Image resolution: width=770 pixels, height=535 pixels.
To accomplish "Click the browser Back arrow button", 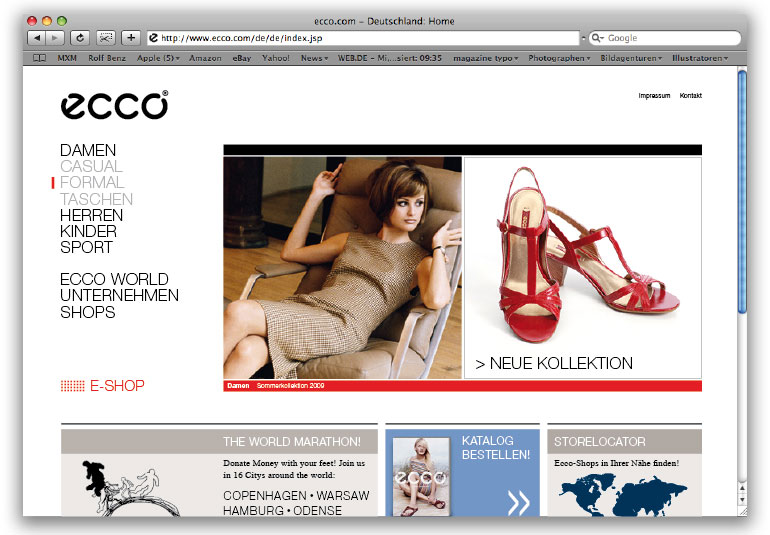I will 36,38.
